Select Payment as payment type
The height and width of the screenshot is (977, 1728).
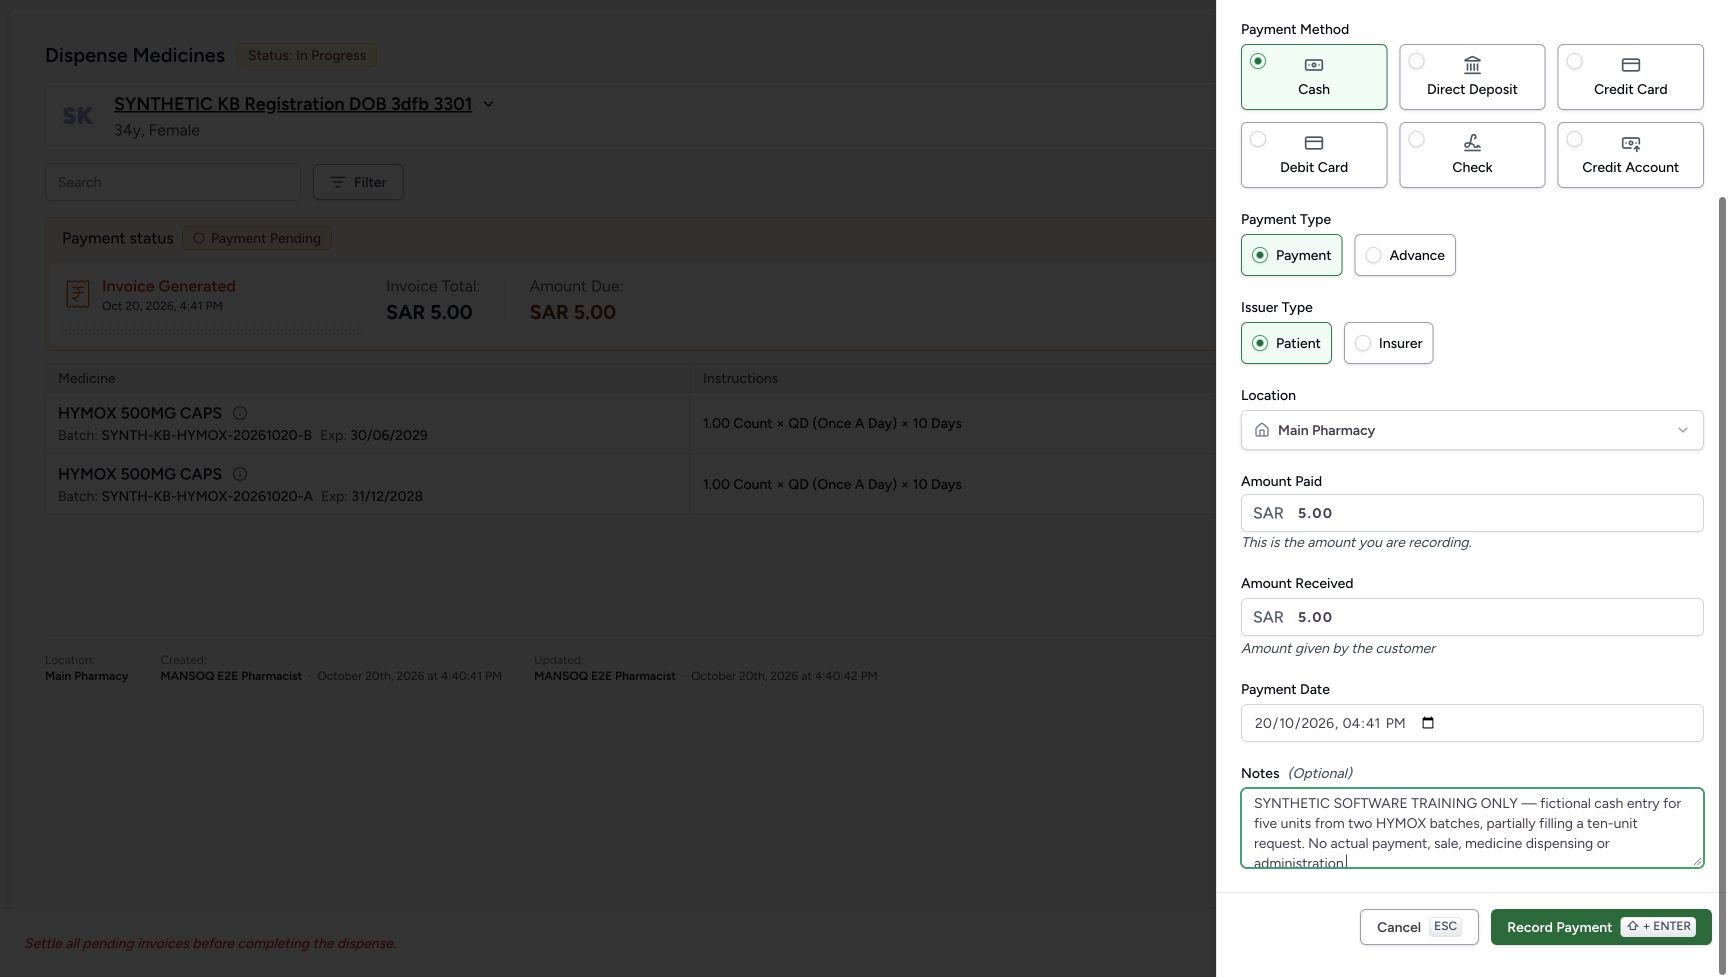[x=1291, y=255]
